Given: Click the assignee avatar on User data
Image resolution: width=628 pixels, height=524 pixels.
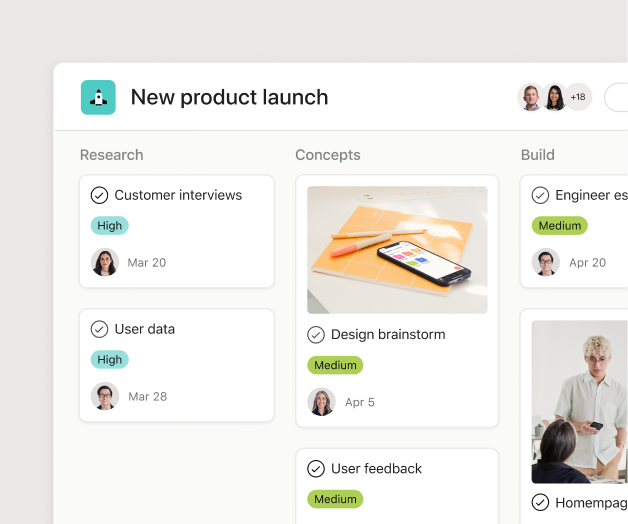Looking at the screenshot, I should pos(105,396).
